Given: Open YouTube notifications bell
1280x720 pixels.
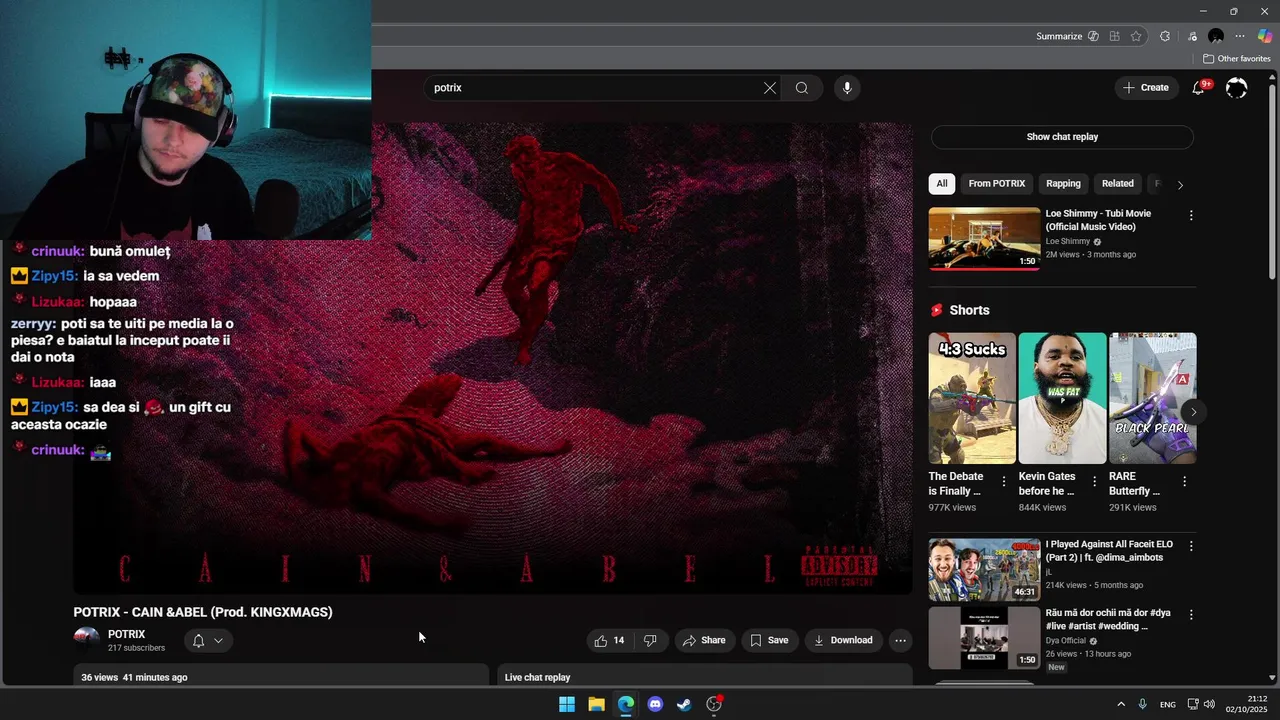Looking at the screenshot, I should [x=1198, y=88].
